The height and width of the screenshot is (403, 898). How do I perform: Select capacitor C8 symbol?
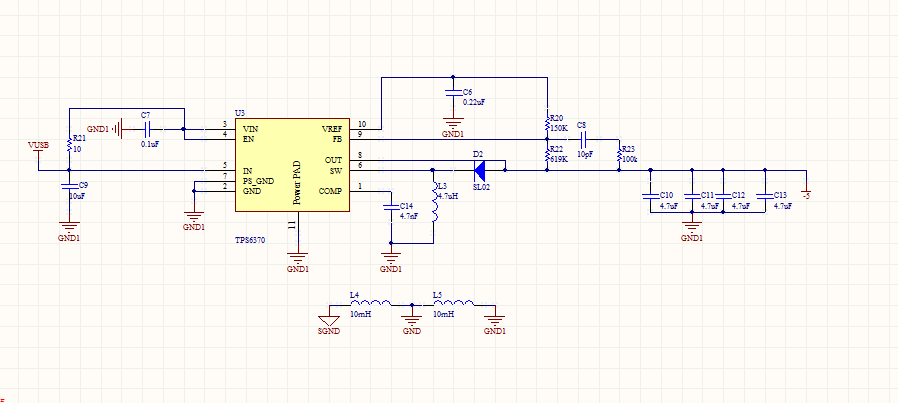(x=585, y=139)
